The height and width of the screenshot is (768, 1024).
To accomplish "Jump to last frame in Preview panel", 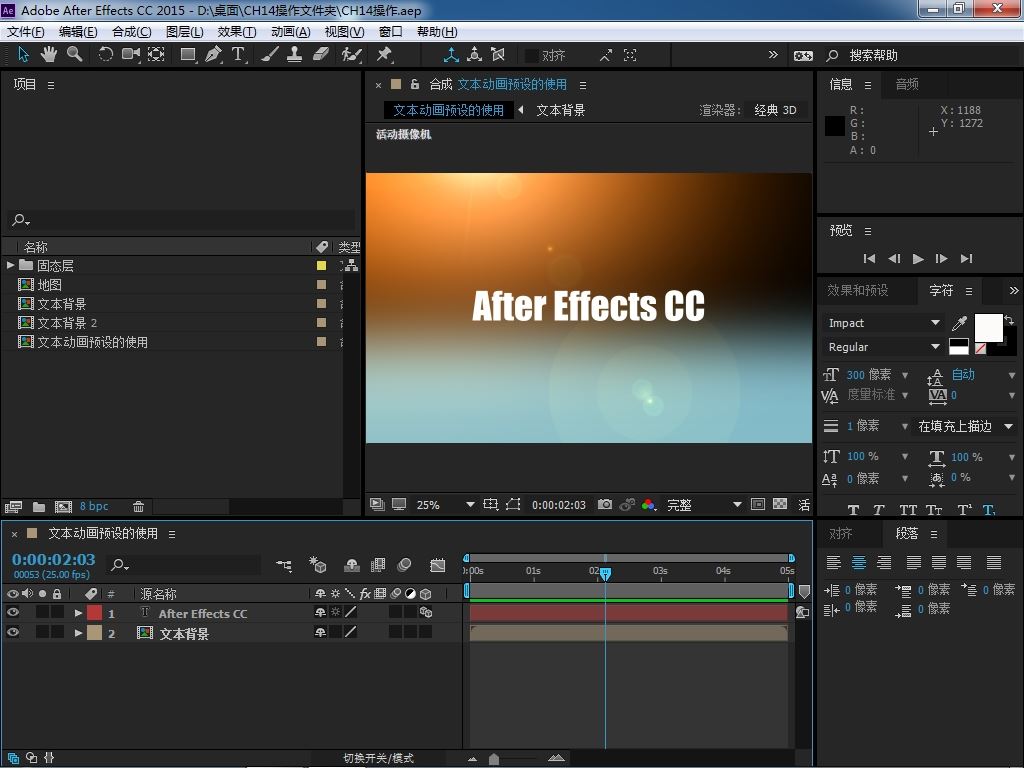I will [x=967, y=259].
